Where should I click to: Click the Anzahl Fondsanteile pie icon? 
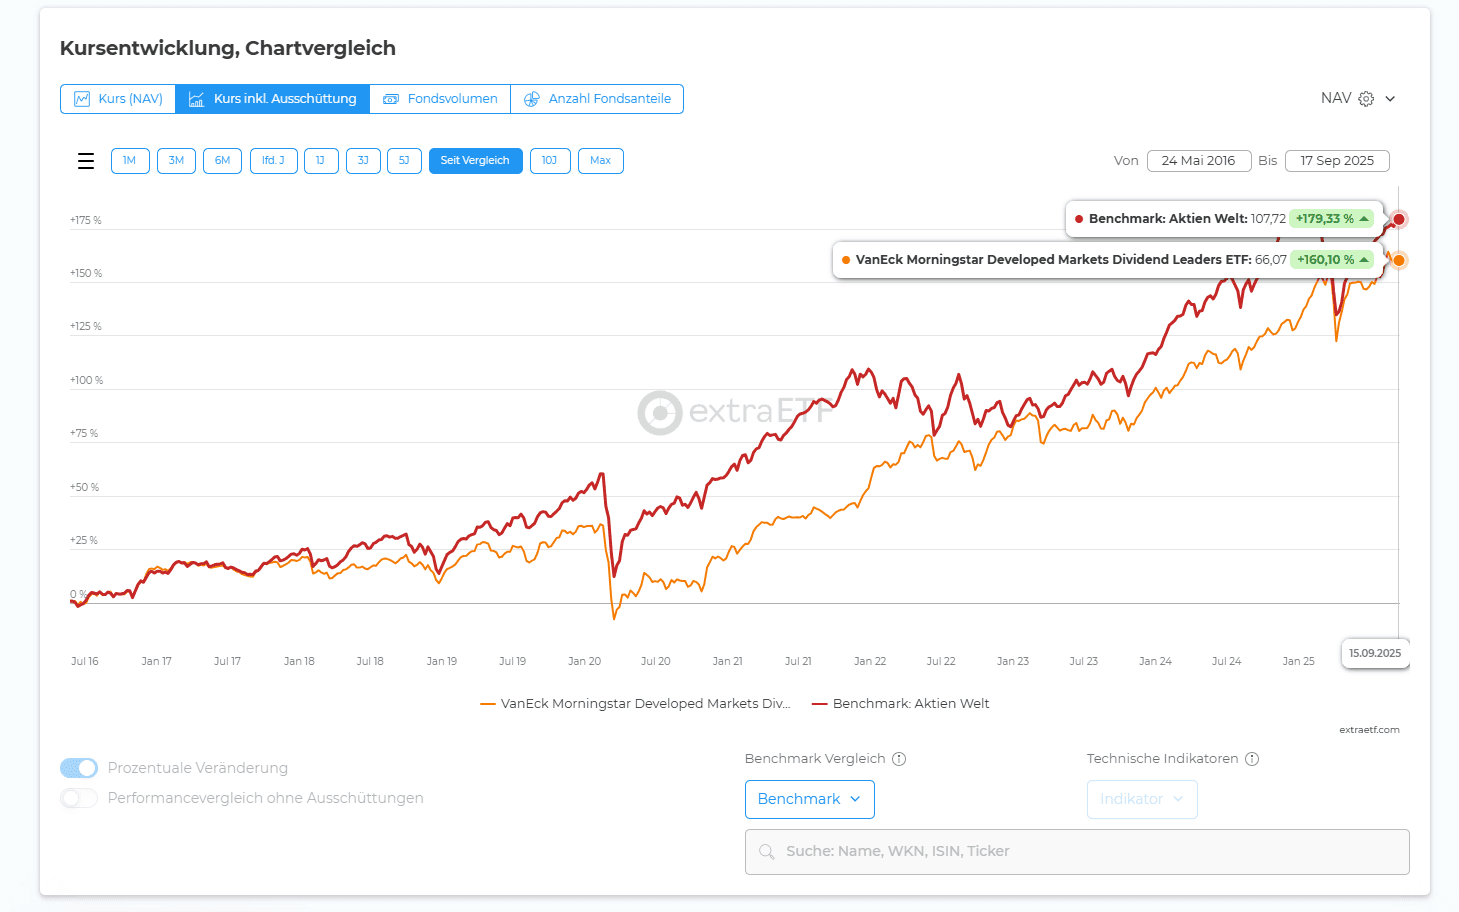(532, 99)
